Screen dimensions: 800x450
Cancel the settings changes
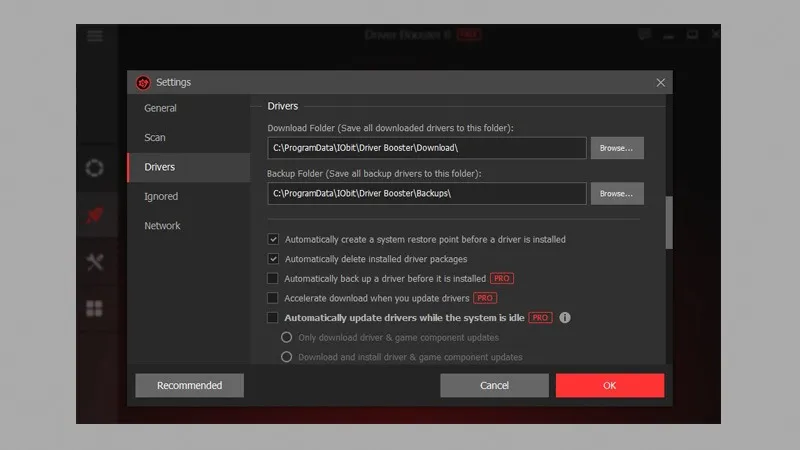[x=494, y=385]
